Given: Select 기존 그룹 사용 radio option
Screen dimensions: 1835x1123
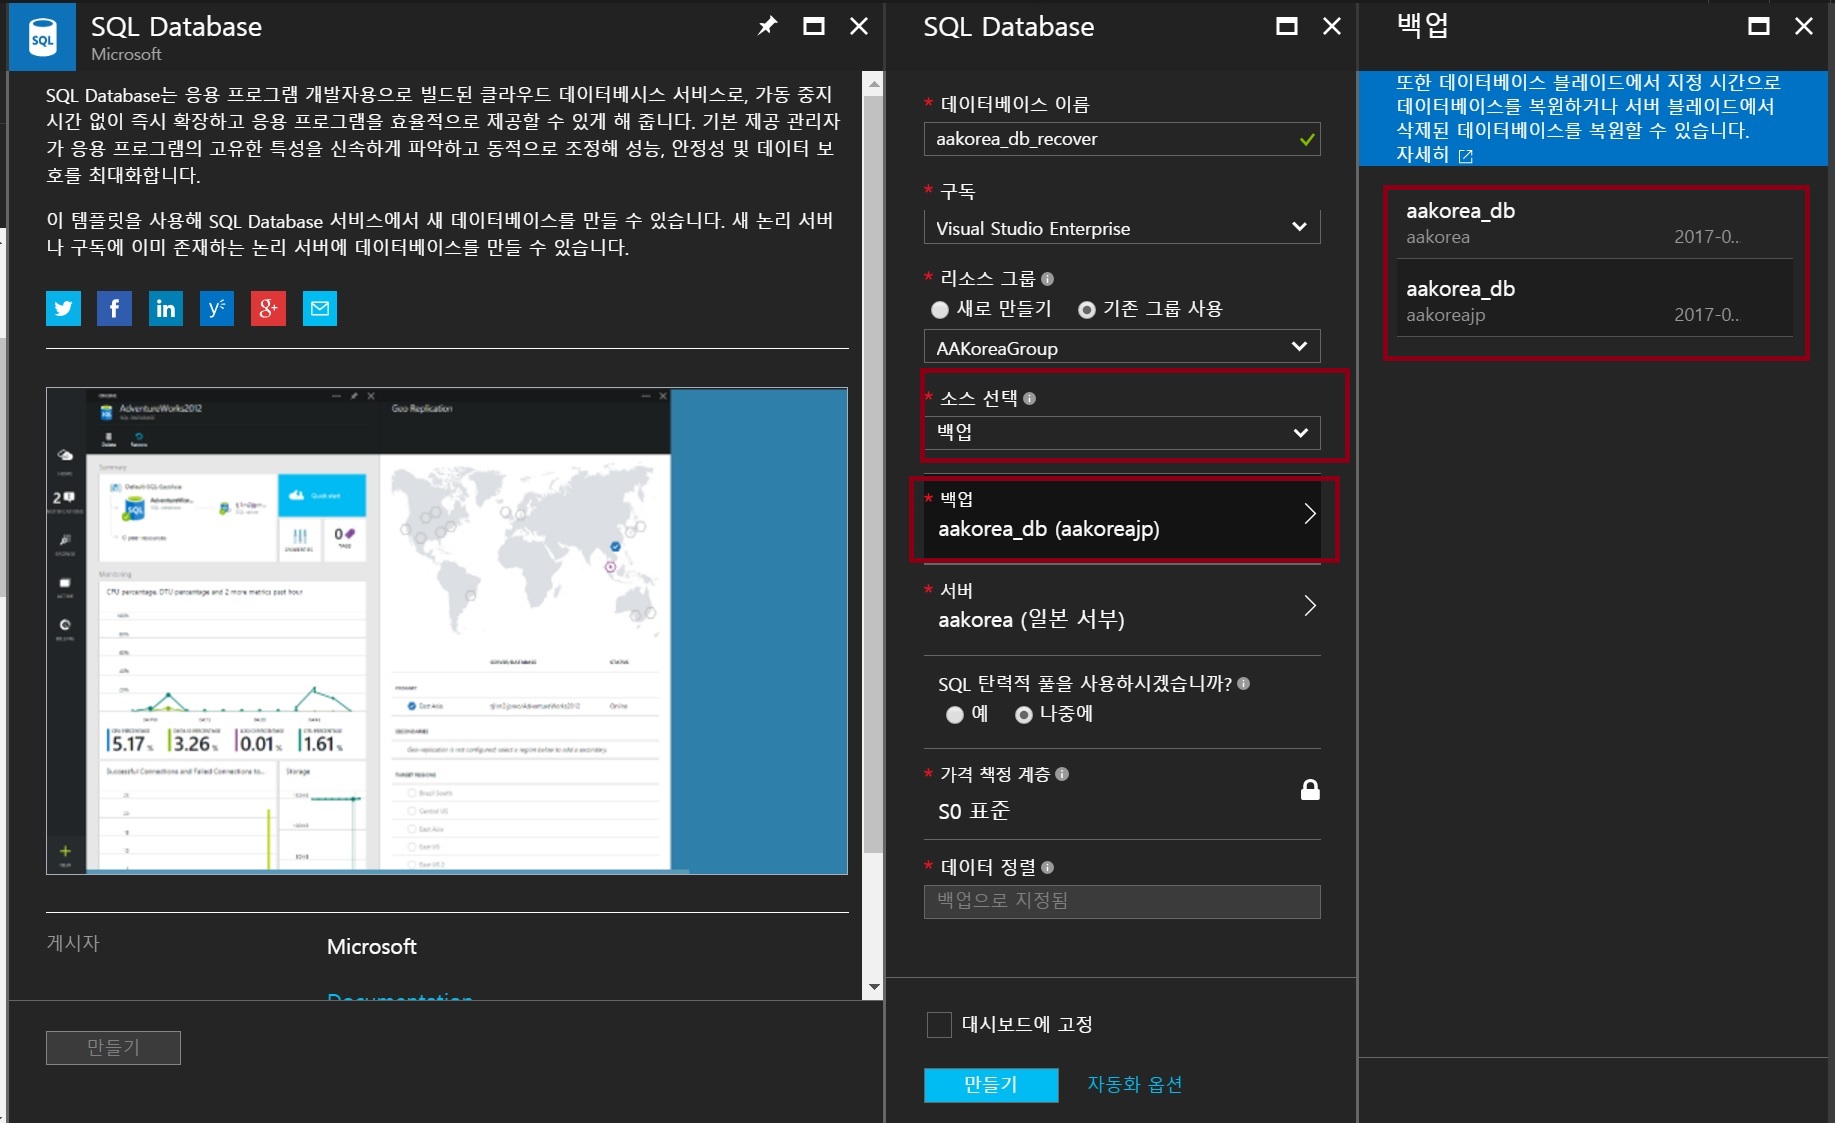Looking at the screenshot, I should tap(1087, 310).
